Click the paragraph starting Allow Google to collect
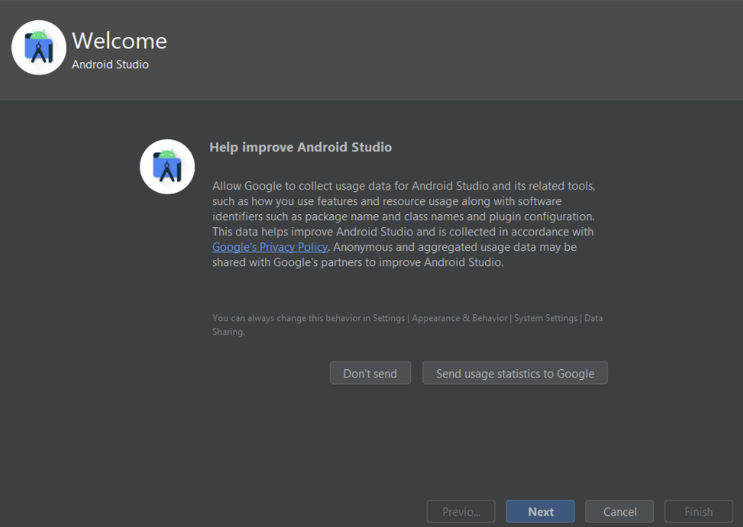Viewport: 743px width, 527px height. tap(404, 224)
